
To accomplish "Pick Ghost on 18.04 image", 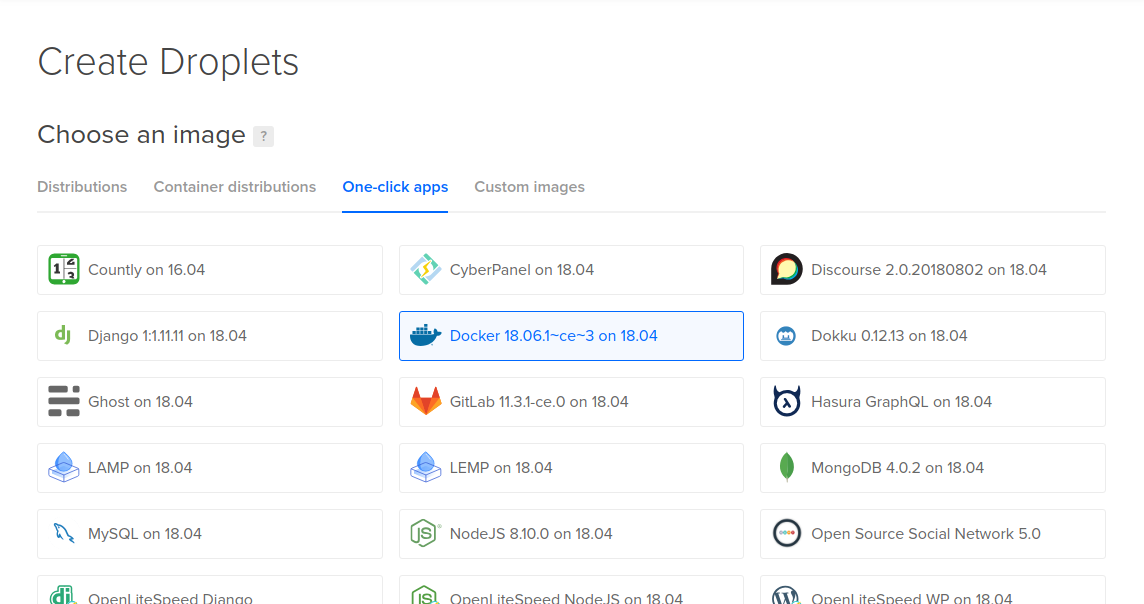I will click(210, 402).
